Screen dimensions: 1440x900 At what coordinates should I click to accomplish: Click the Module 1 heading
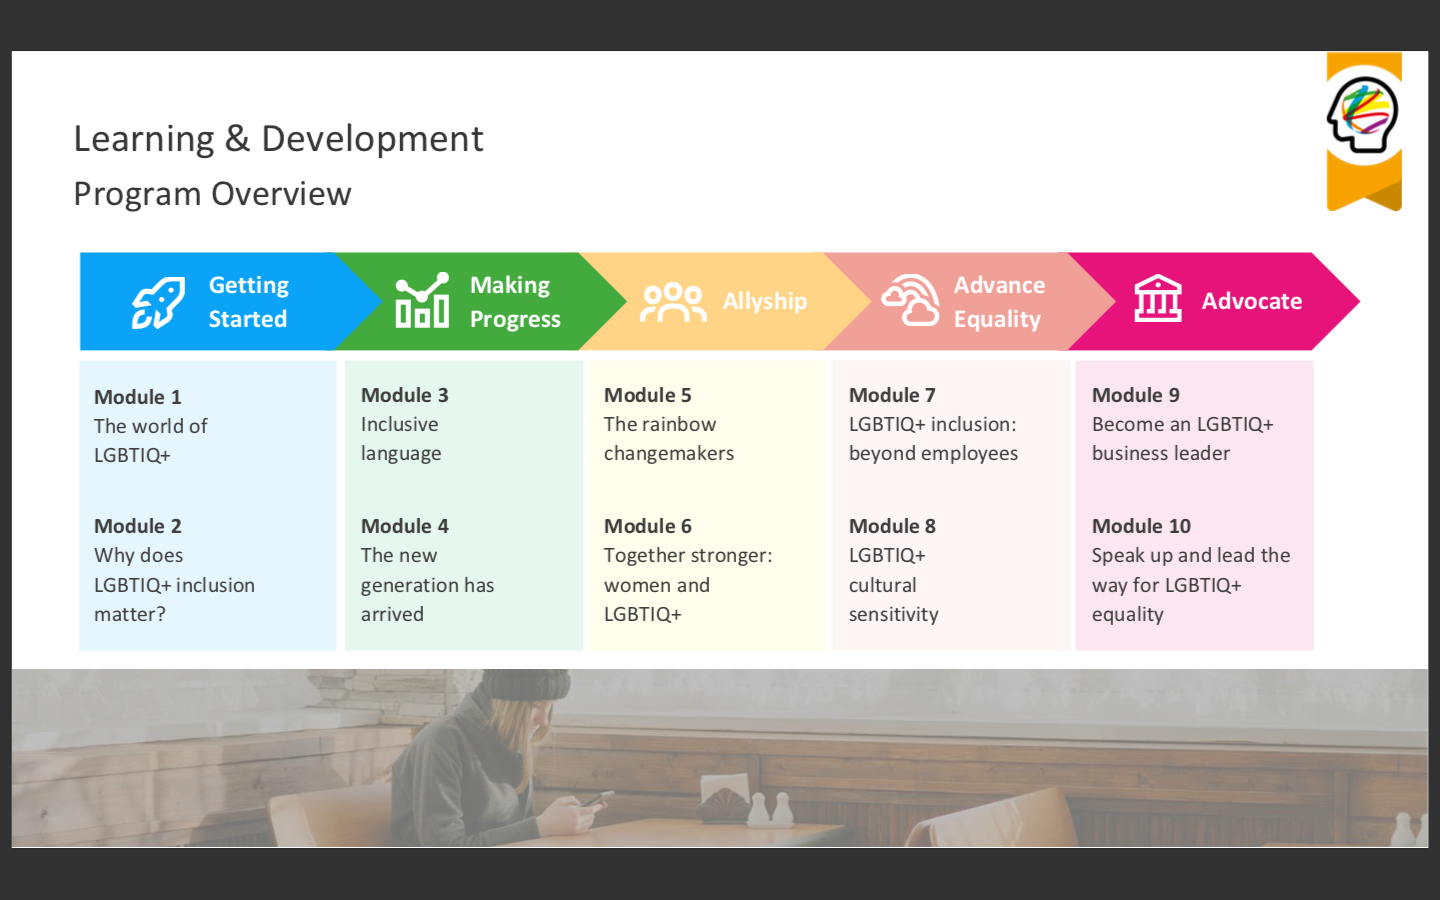[x=138, y=397]
